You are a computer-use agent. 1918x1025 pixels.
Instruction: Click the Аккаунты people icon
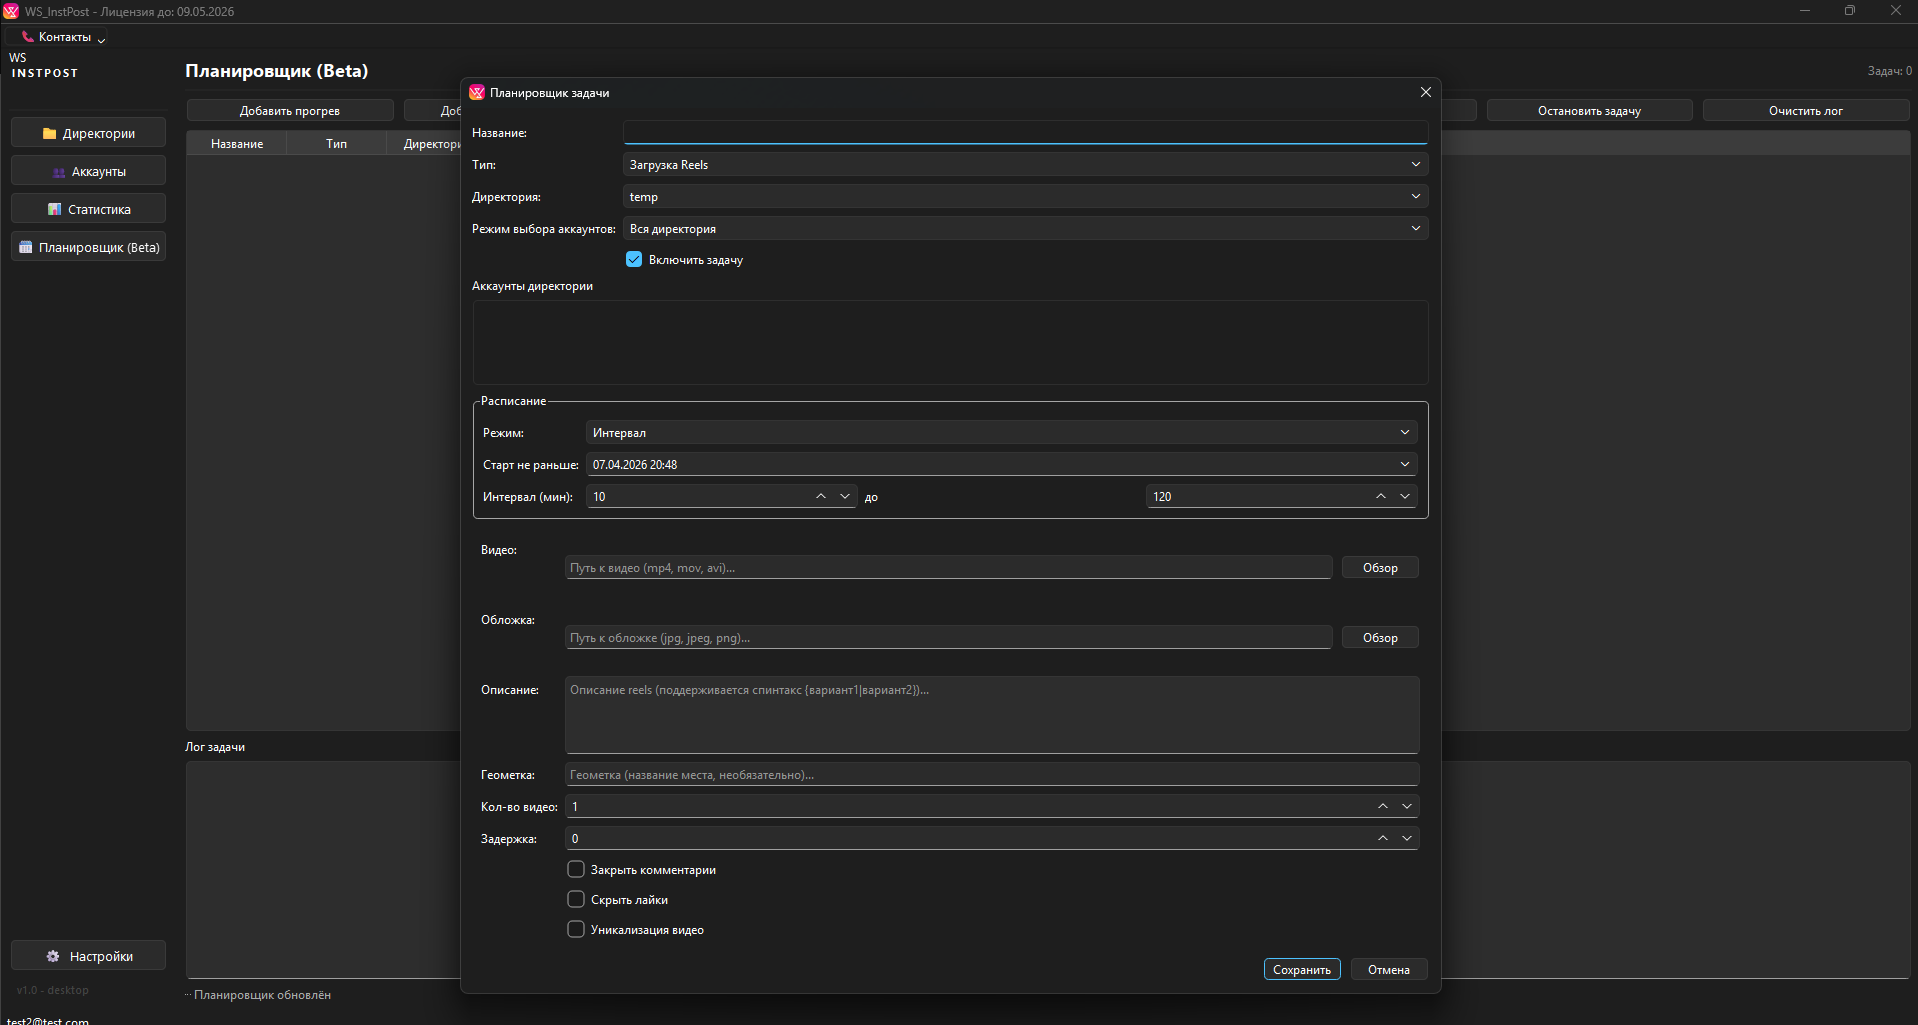(59, 172)
